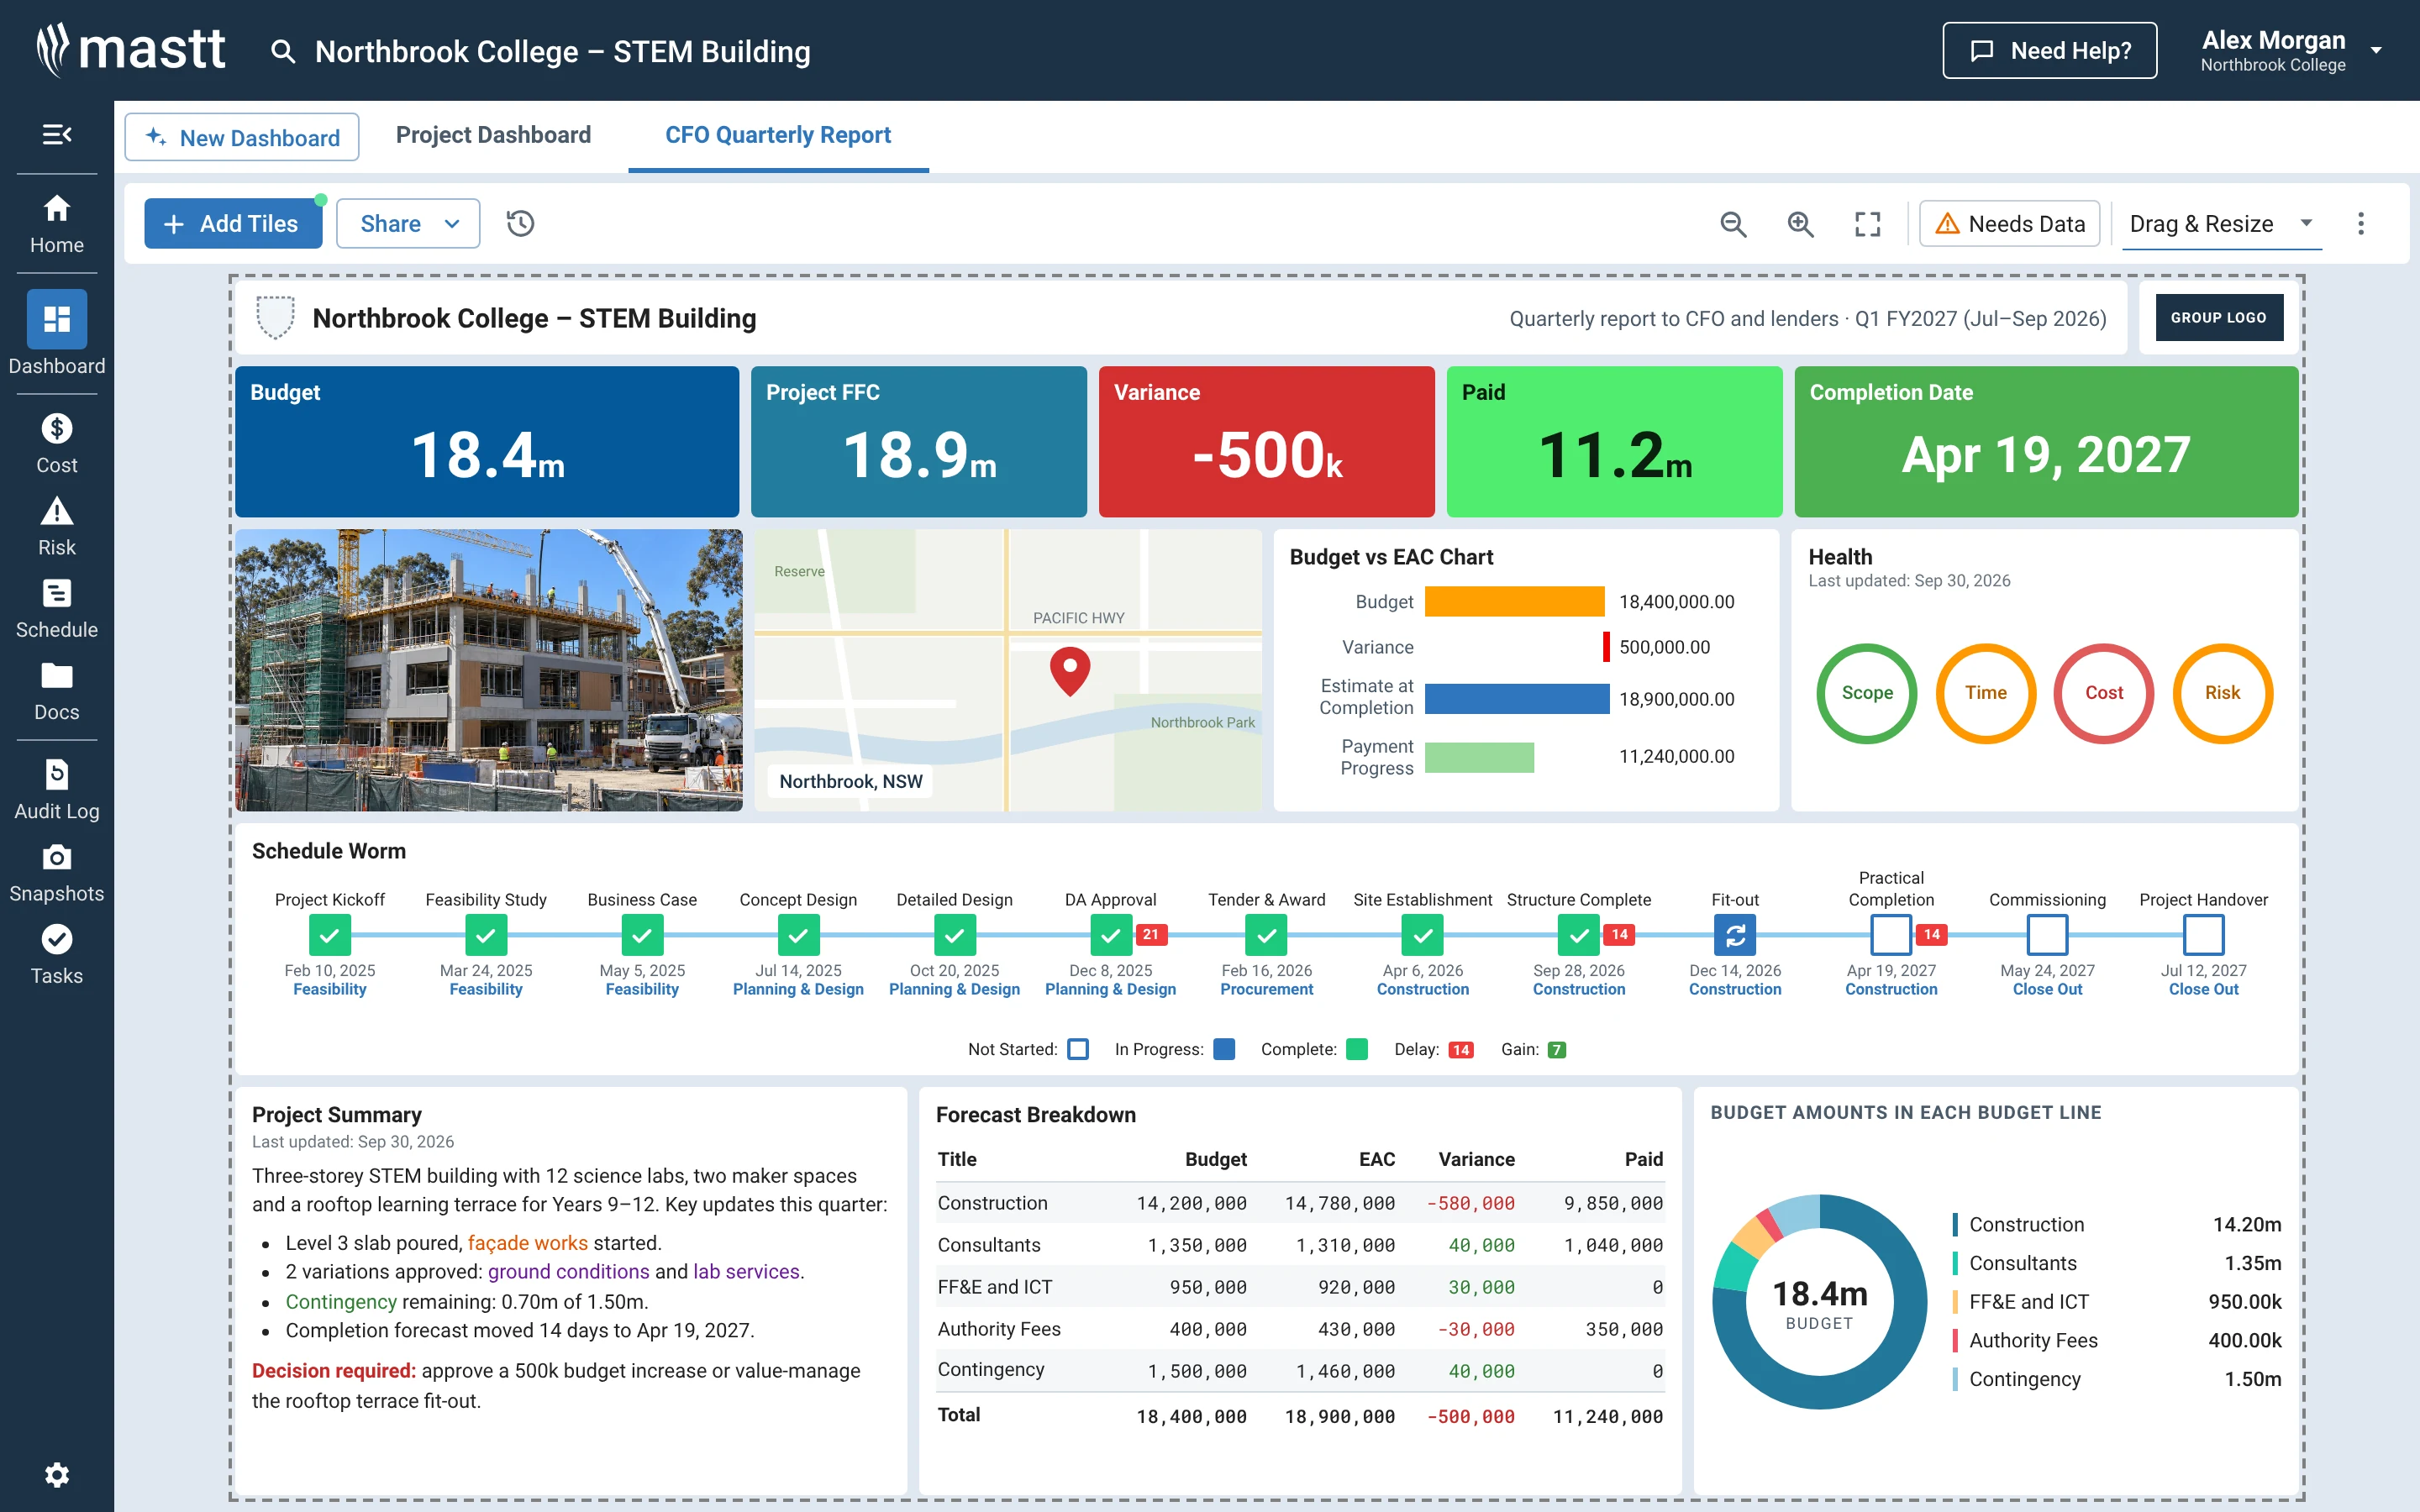Click Project Kickoff milestone checkmark

(x=329, y=935)
